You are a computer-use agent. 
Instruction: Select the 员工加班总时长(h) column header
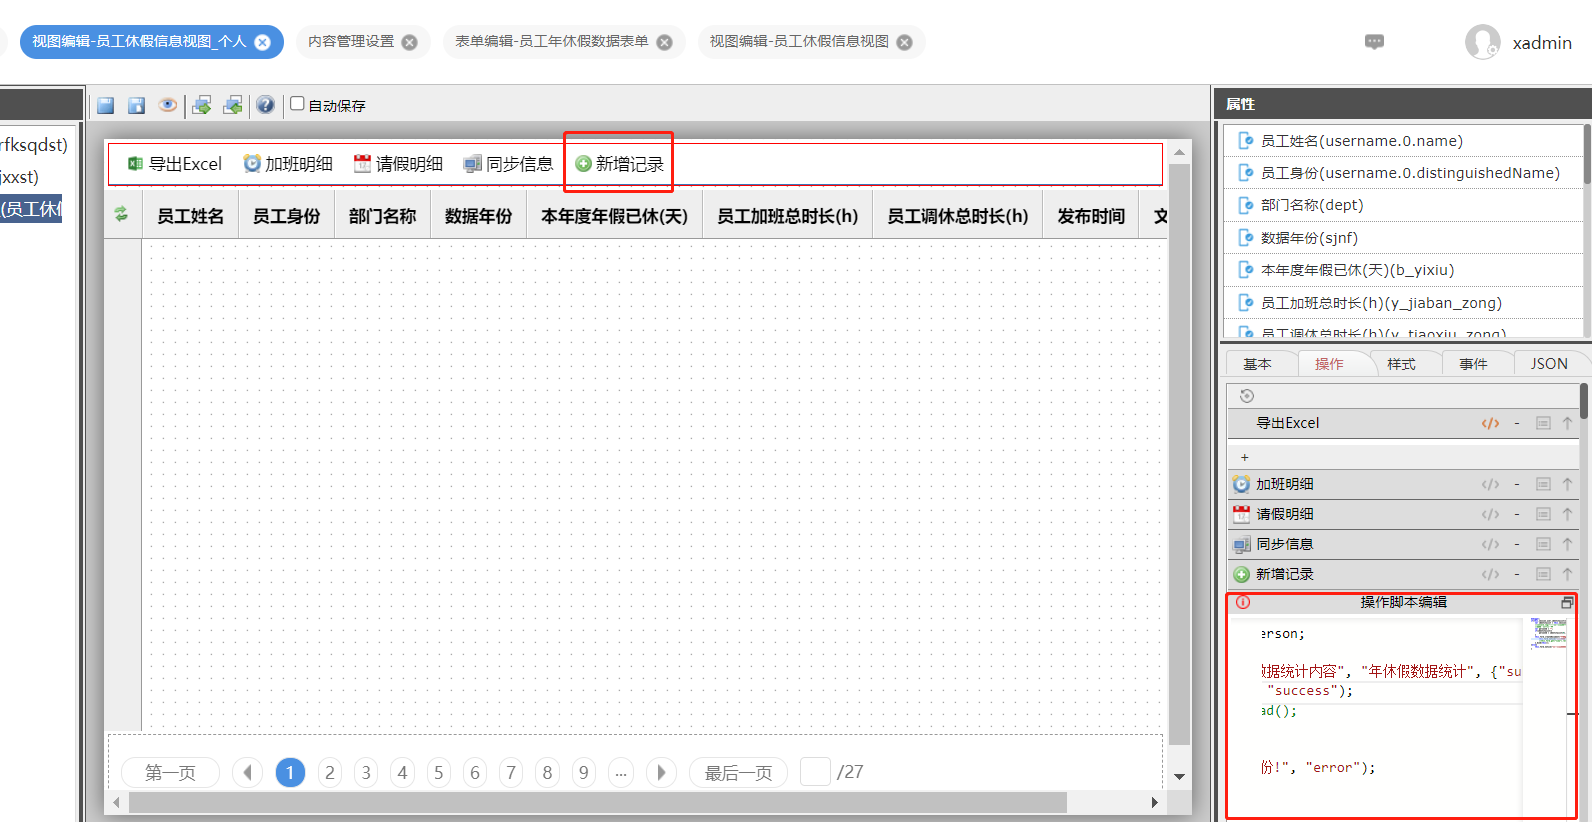point(787,215)
